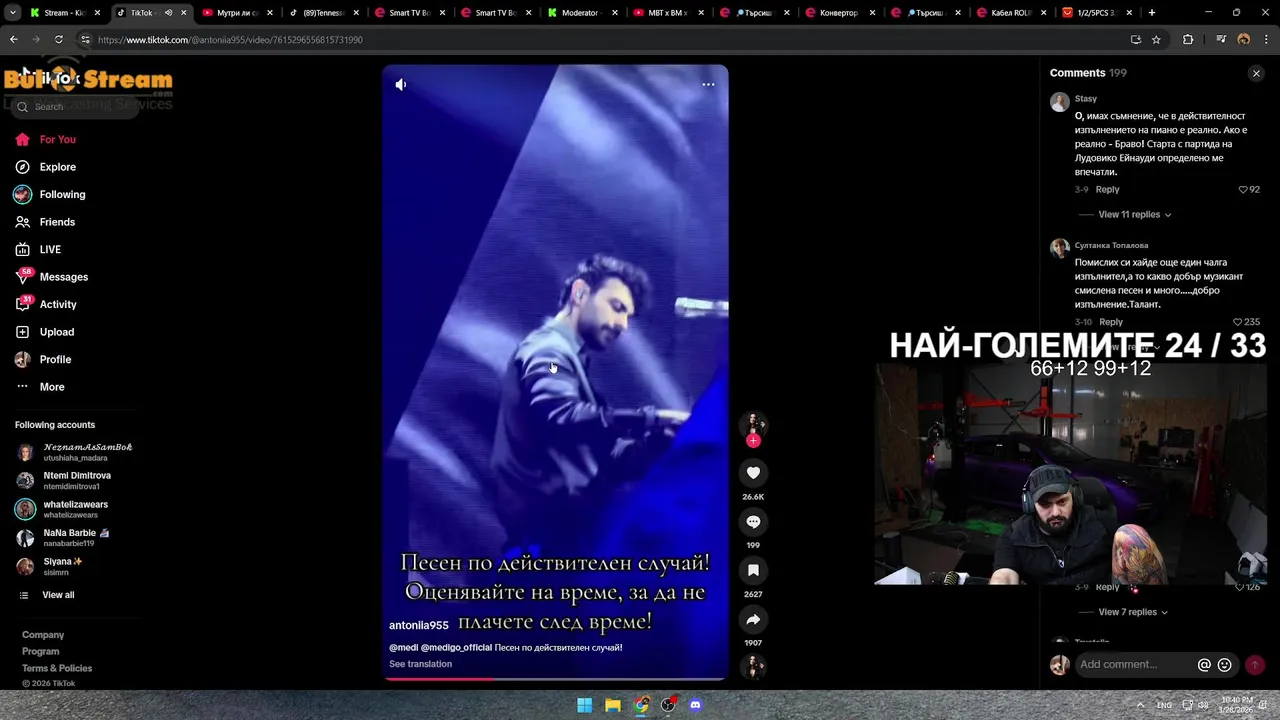Open the spinning music disc thumbnail

tap(753, 666)
